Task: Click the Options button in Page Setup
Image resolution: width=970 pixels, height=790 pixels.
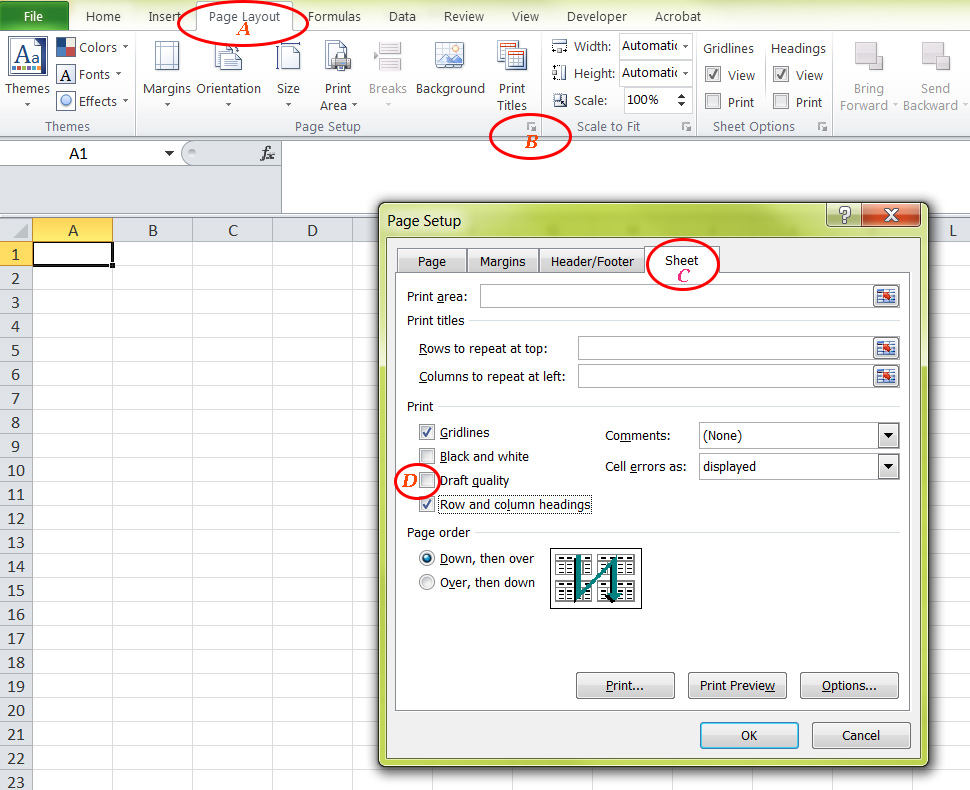Action: click(x=848, y=685)
